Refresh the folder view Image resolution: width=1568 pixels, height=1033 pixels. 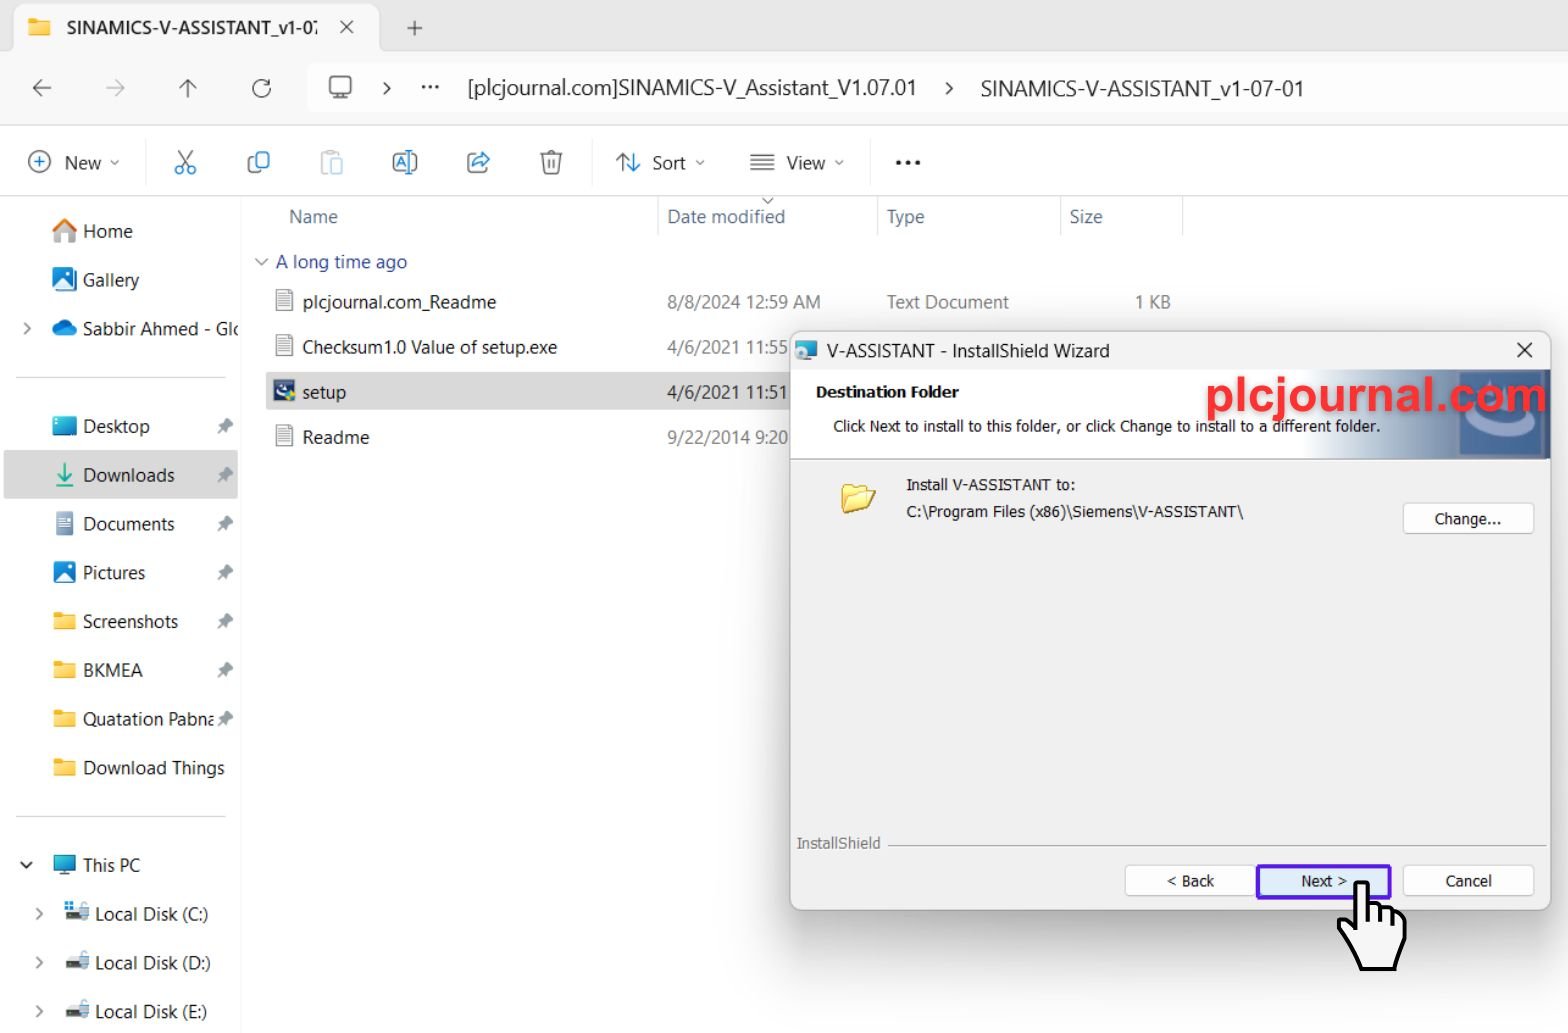click(261, 88)
